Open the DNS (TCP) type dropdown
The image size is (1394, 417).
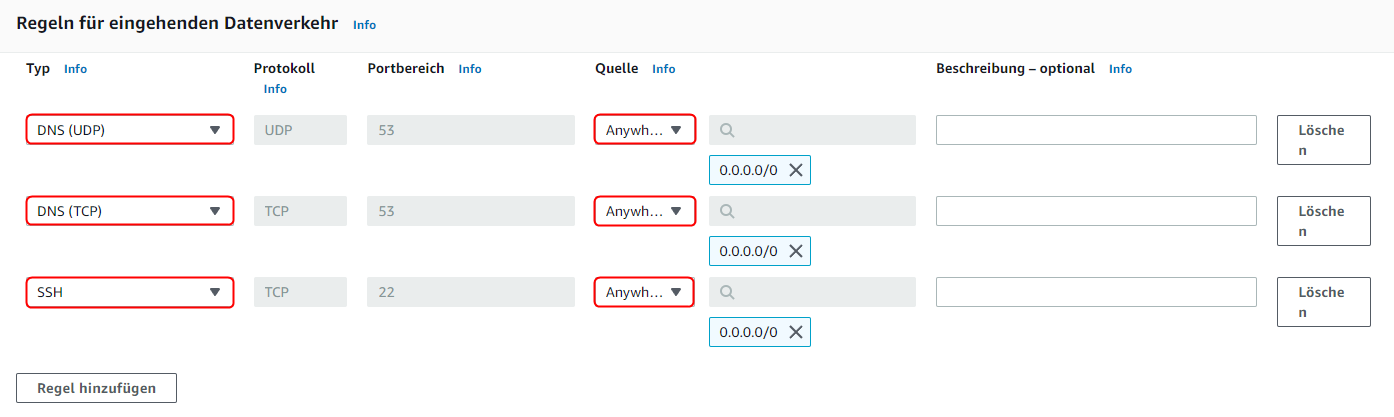click(130, 211)
